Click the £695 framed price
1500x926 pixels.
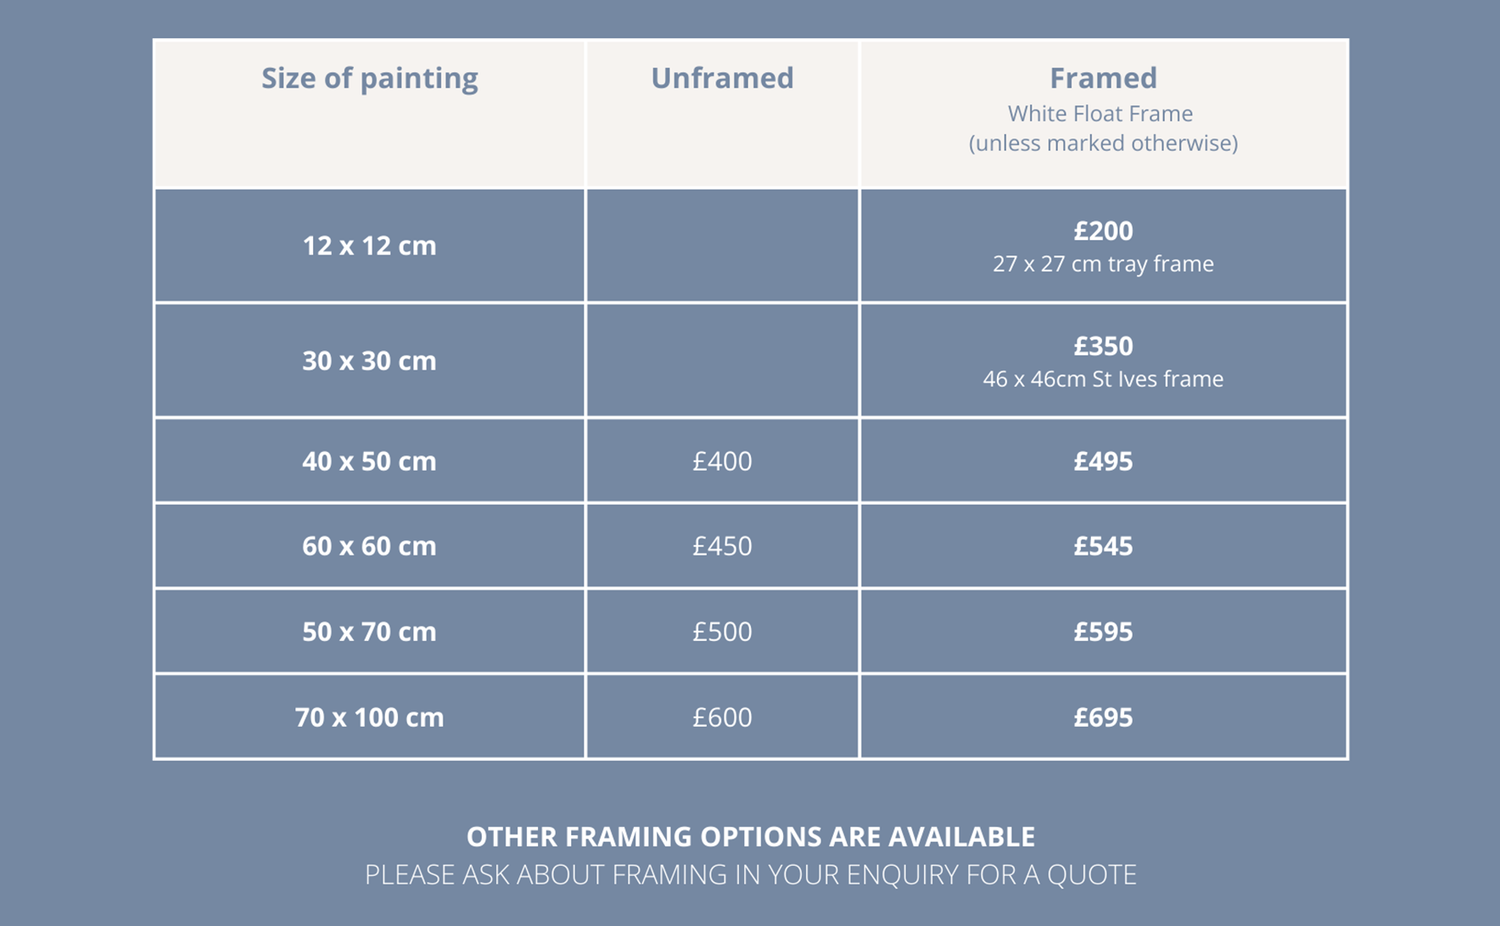pos(1103,717)
